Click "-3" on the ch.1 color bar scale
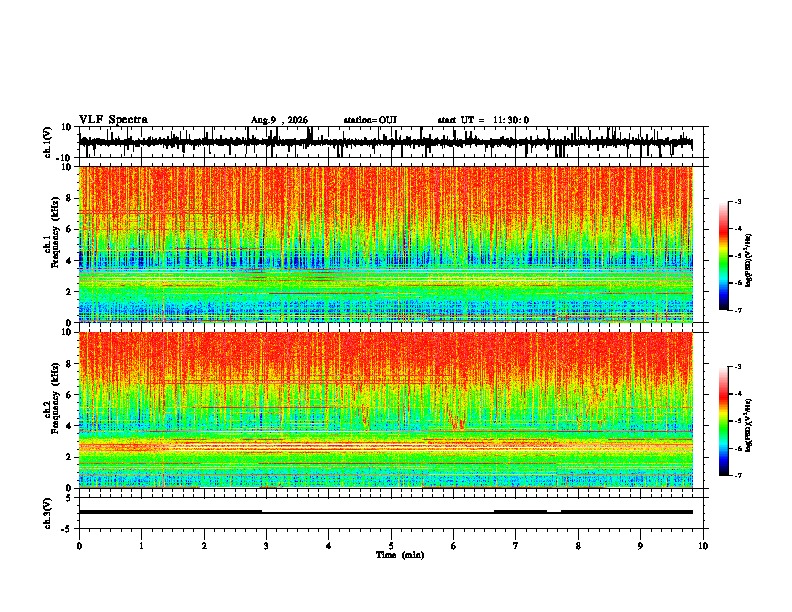 tap(738, 201)
